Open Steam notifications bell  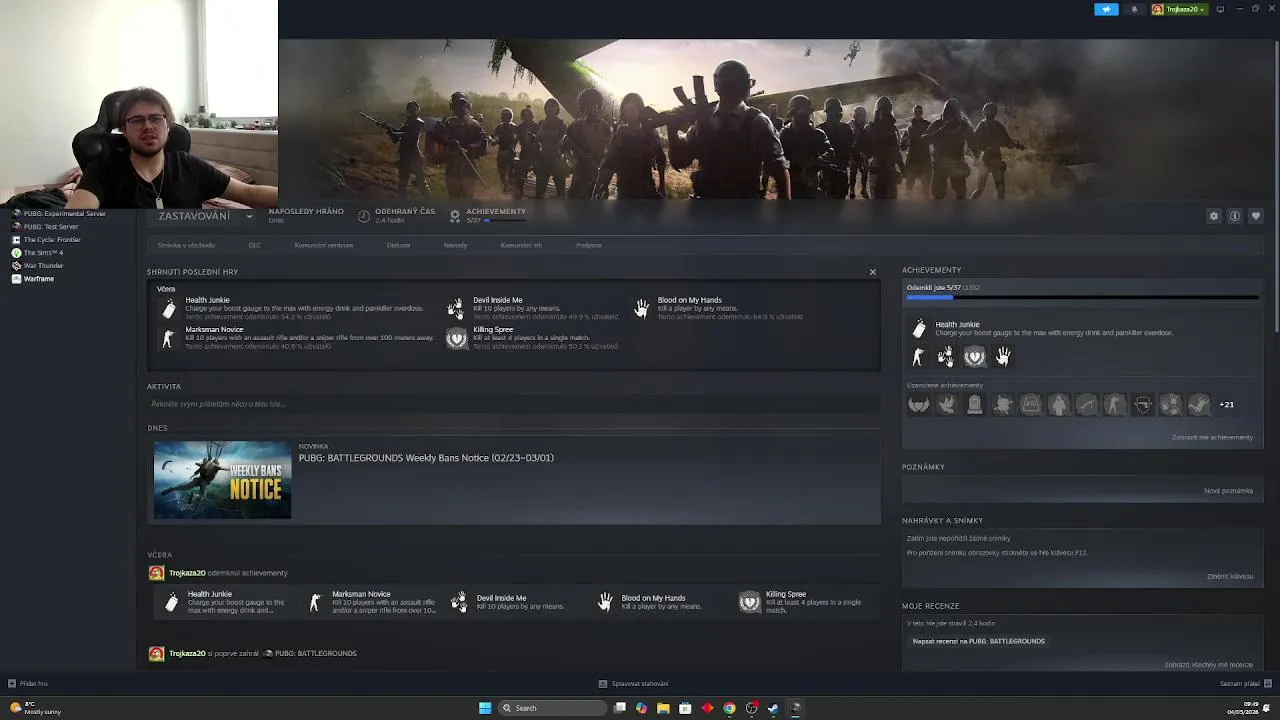[x=1134, y=9]
